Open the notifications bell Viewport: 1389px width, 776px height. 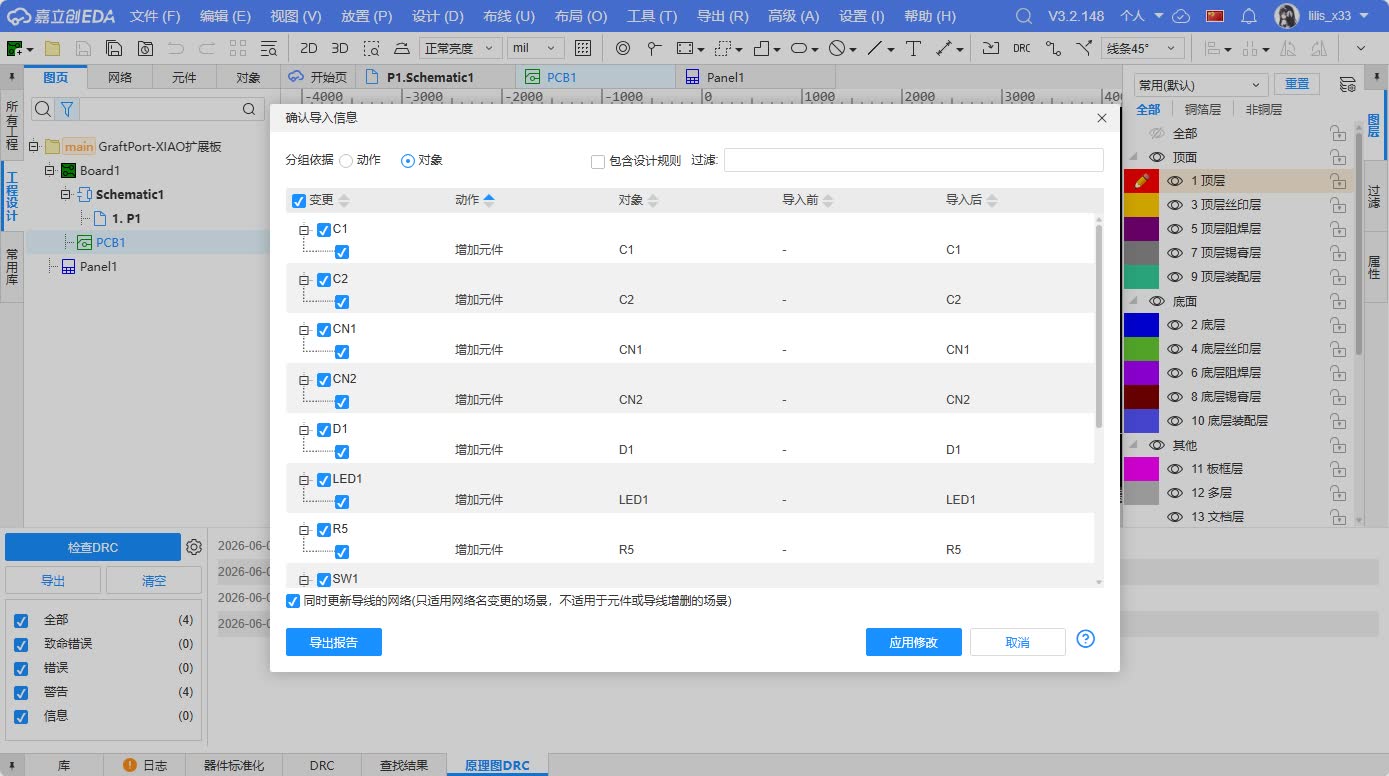pos(1248,16)
